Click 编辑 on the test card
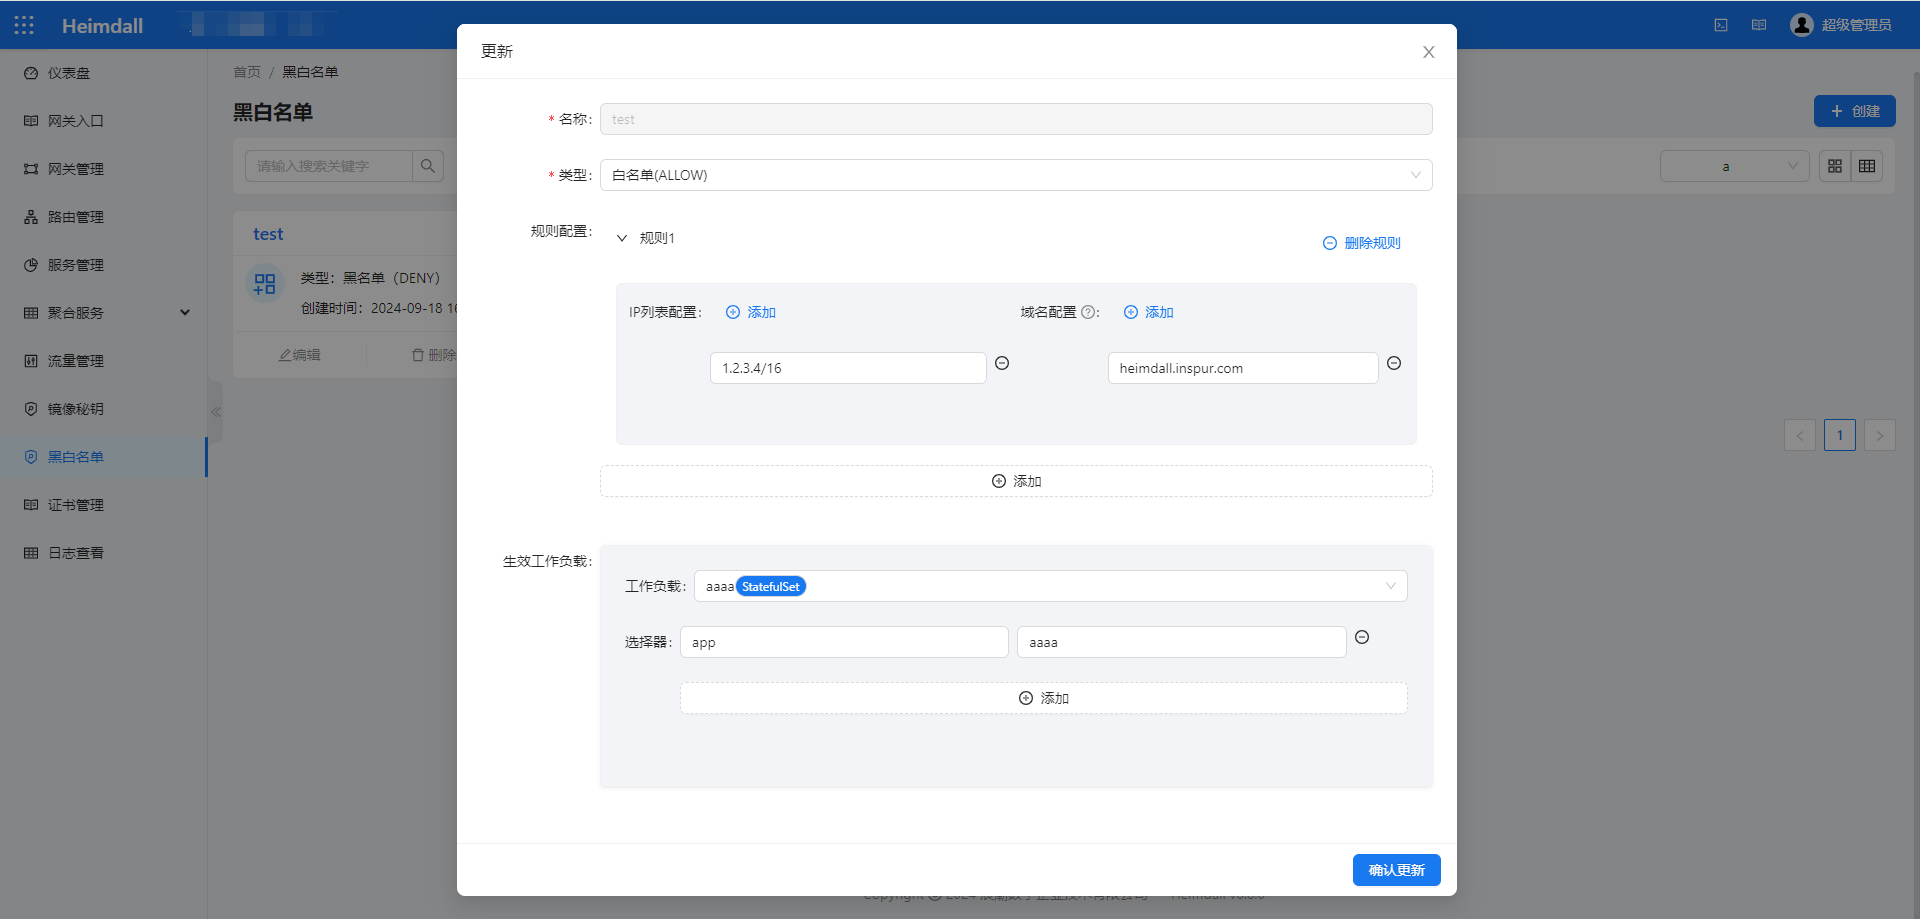Image resolution: width=1920 pixels, height=919 pixels. (300, 355)
